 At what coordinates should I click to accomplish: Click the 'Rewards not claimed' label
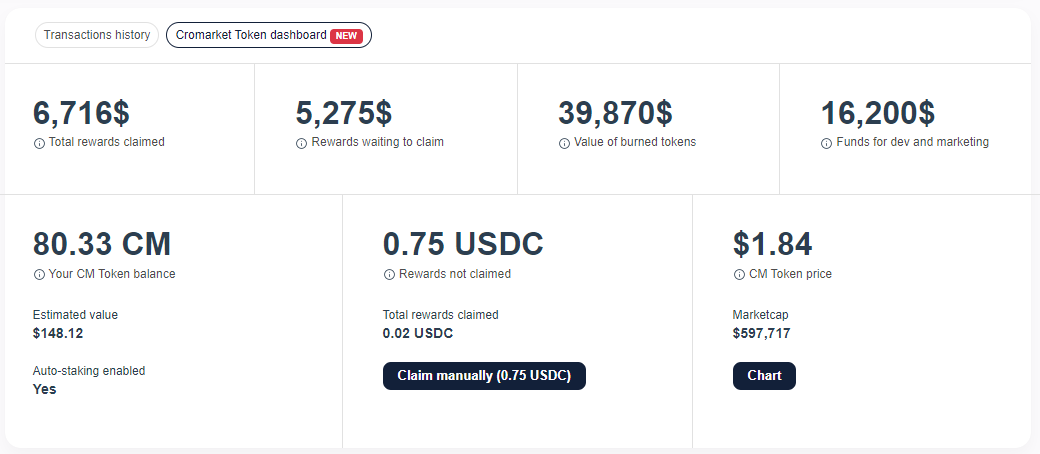point(455,273)
